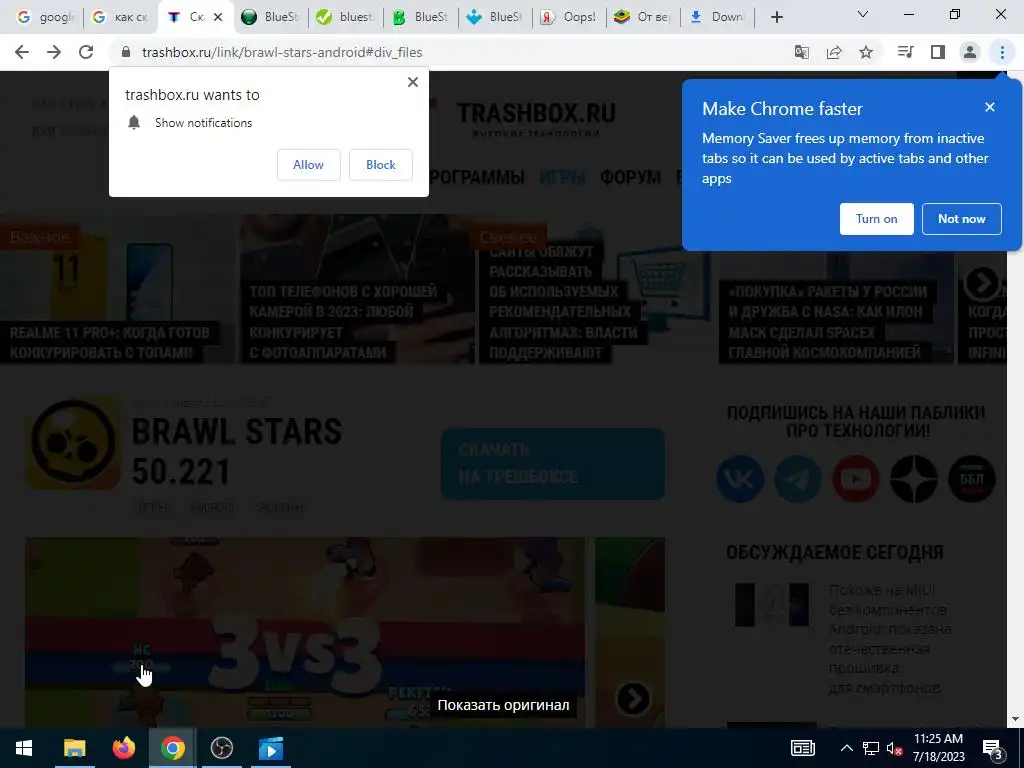Open the YouTube social icon
The width and height of the screenshot is (1024, 768).
coord(856,479)
